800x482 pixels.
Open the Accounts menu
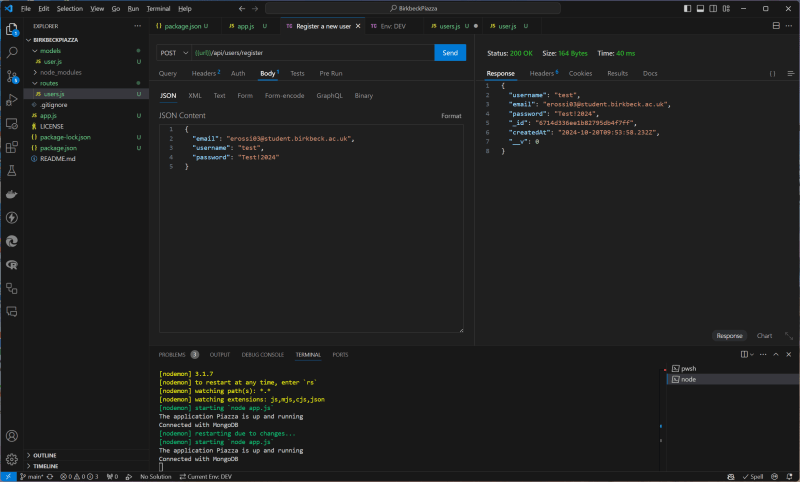coord(11,436)
